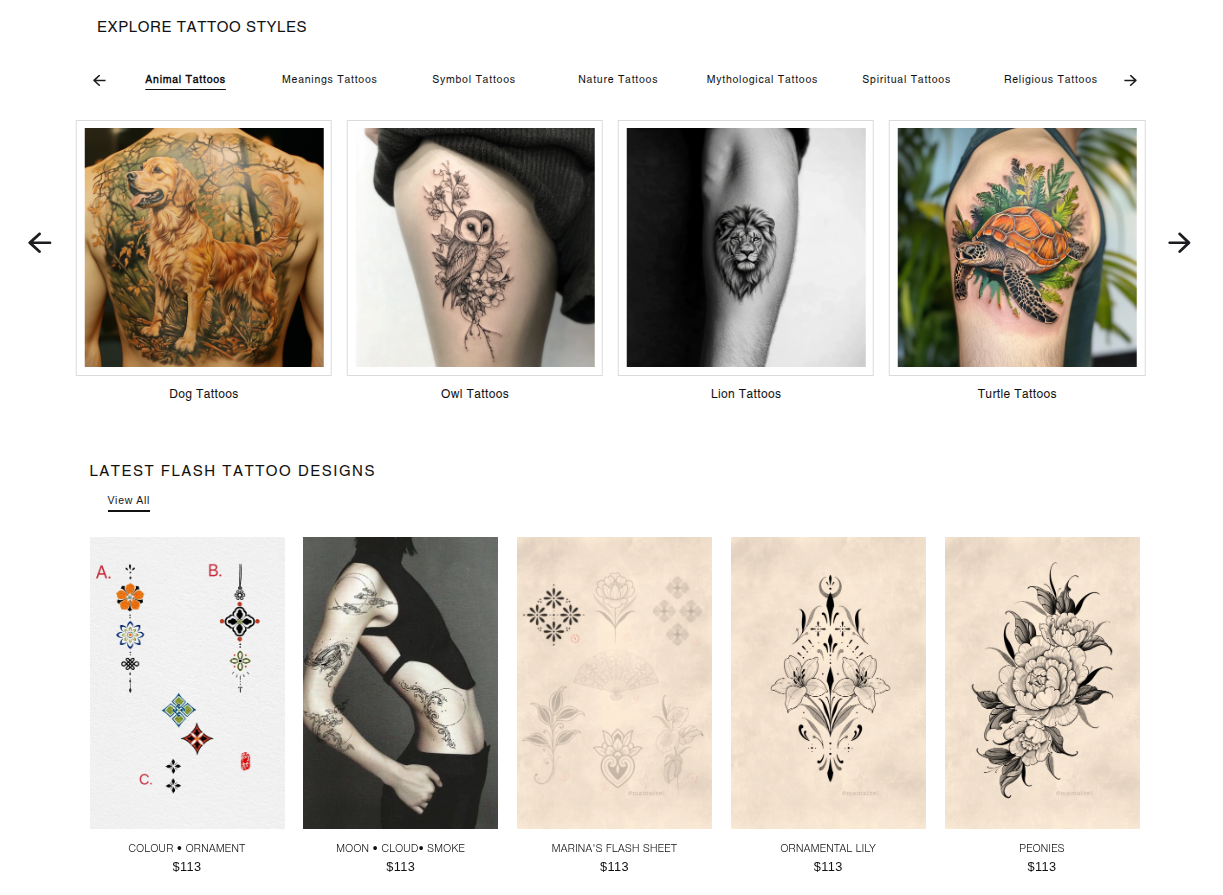The image size is (1223, 895).
Task: Switch to Spiritual Tattoos tab
Action: [906, 79]
